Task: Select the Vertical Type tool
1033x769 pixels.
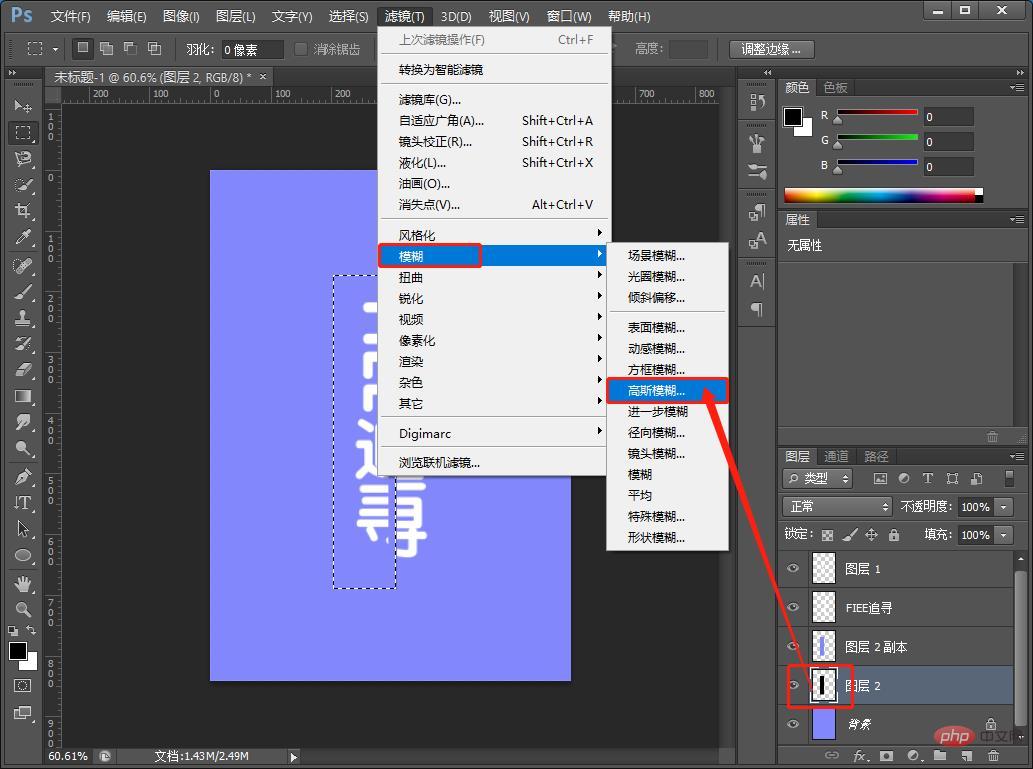Action: point(23,503)
